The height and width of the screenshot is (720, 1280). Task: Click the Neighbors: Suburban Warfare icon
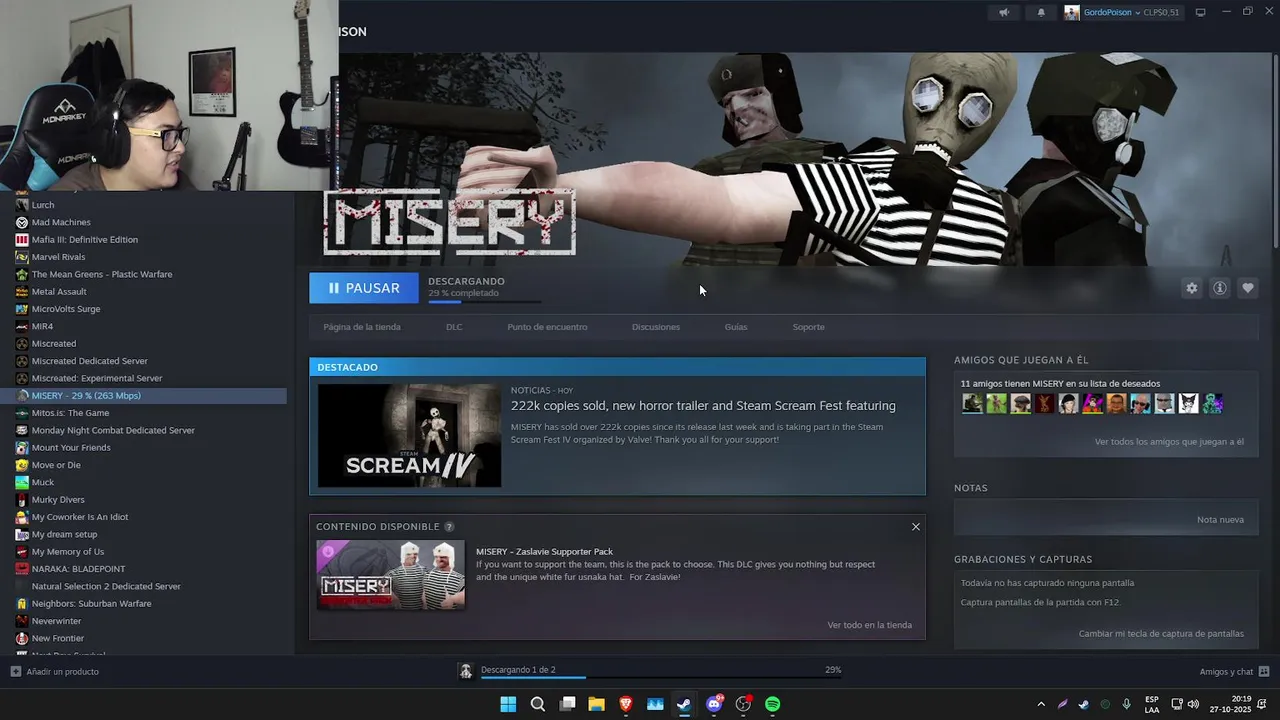22,604
